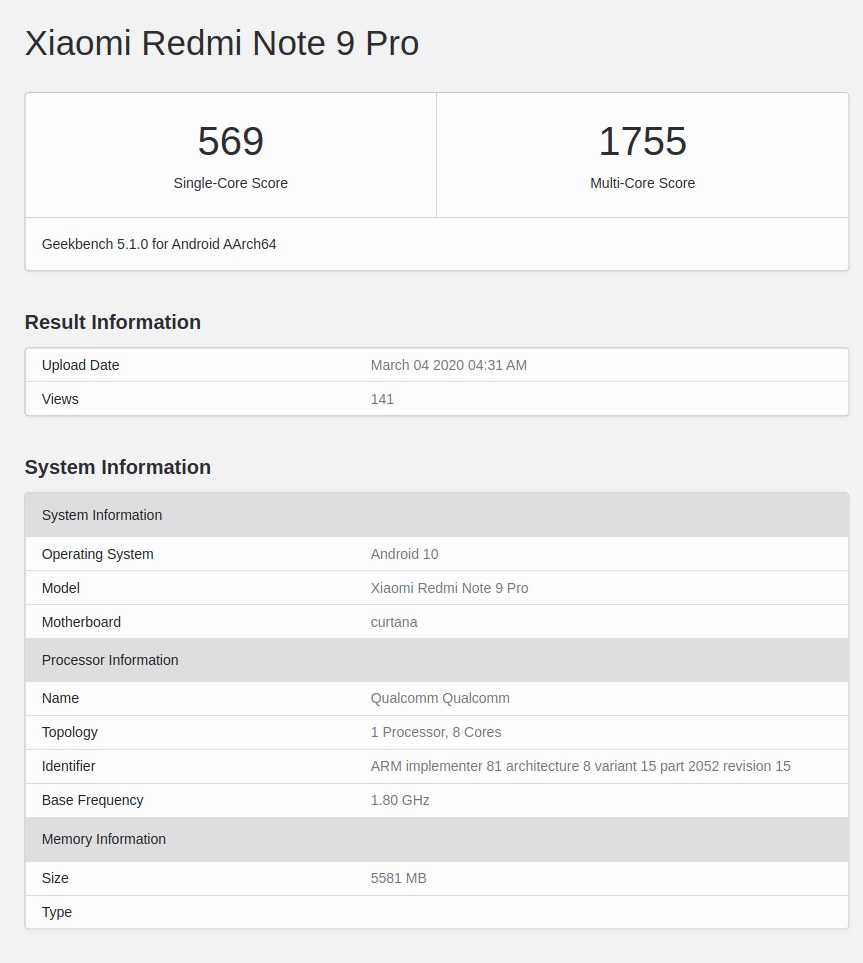
Task: Click the Processor Information table header
Action: coord(437,660)
